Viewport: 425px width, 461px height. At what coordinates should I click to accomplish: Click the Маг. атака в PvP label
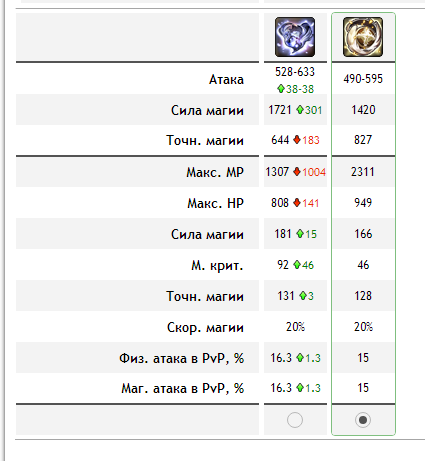point(183,388)
